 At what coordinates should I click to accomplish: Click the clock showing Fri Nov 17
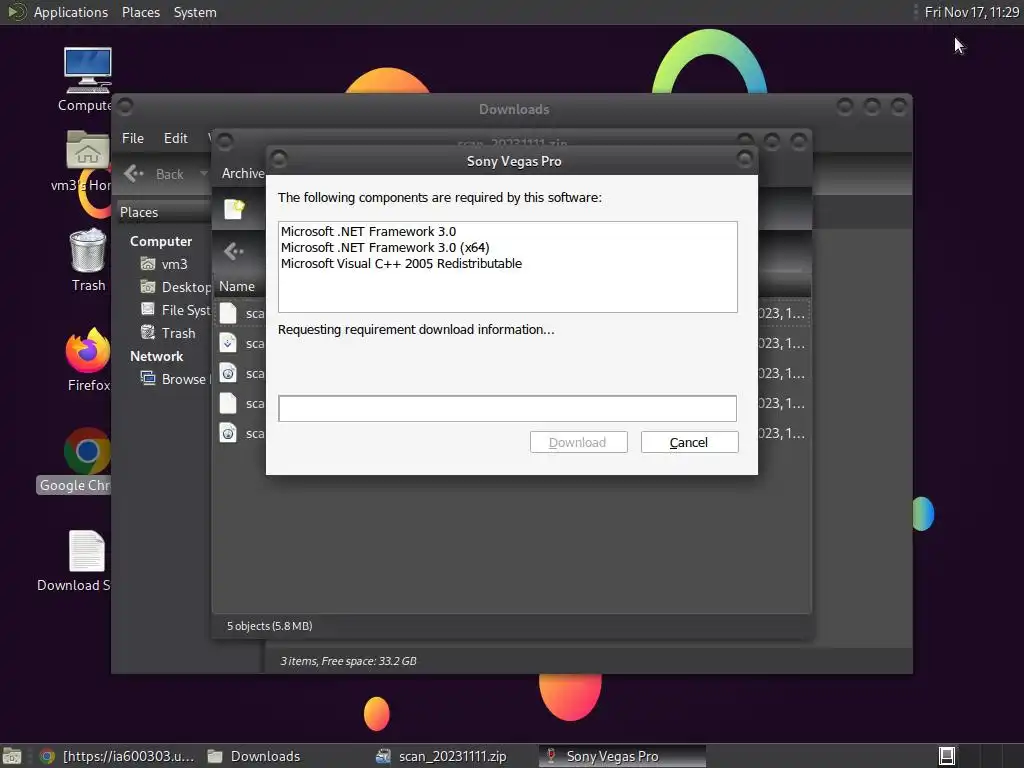tap(971, 12)
